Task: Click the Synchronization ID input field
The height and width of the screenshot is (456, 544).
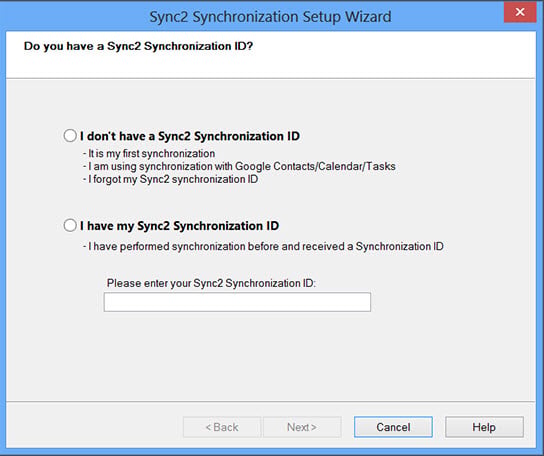Action: [x=237, y=302]
